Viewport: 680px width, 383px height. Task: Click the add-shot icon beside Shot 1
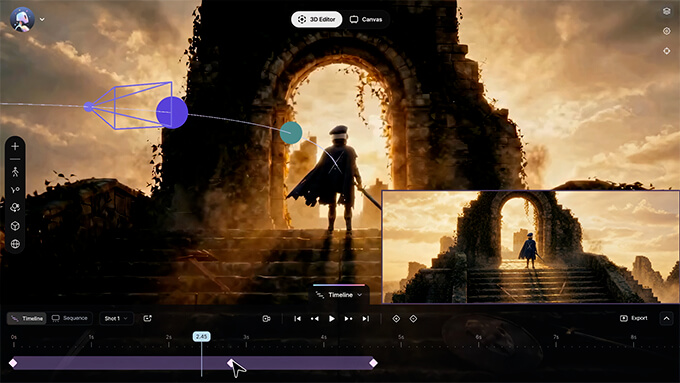click(147, 318)
